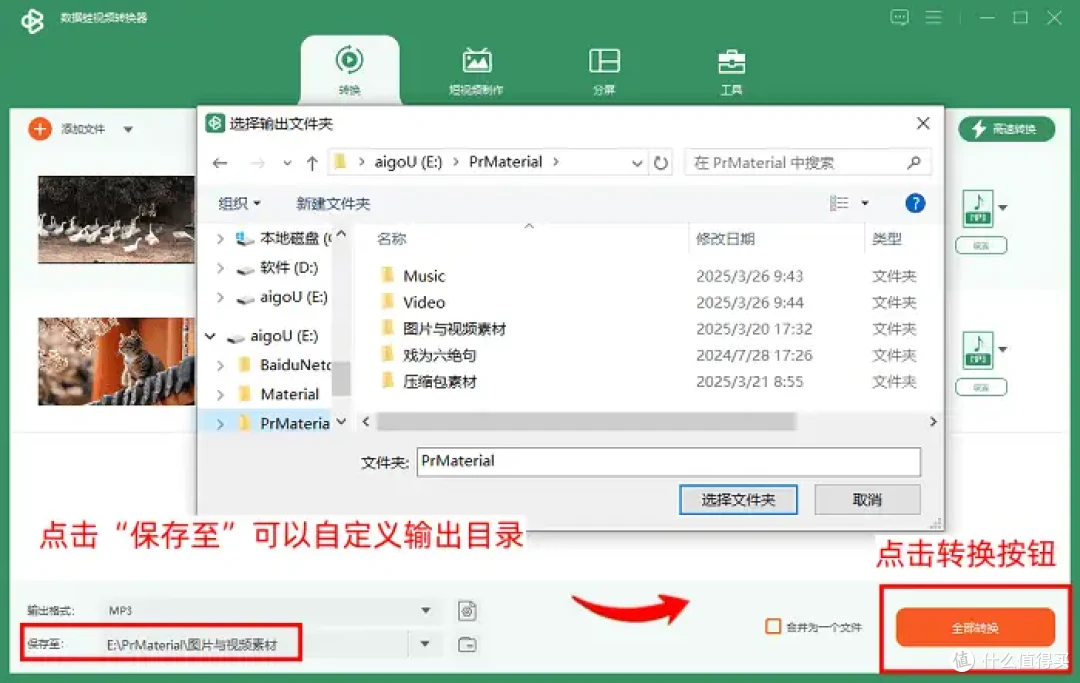Close the 选择输出文件夹 dialog
The image size is (1080, 683).
(x=923, y=123)
